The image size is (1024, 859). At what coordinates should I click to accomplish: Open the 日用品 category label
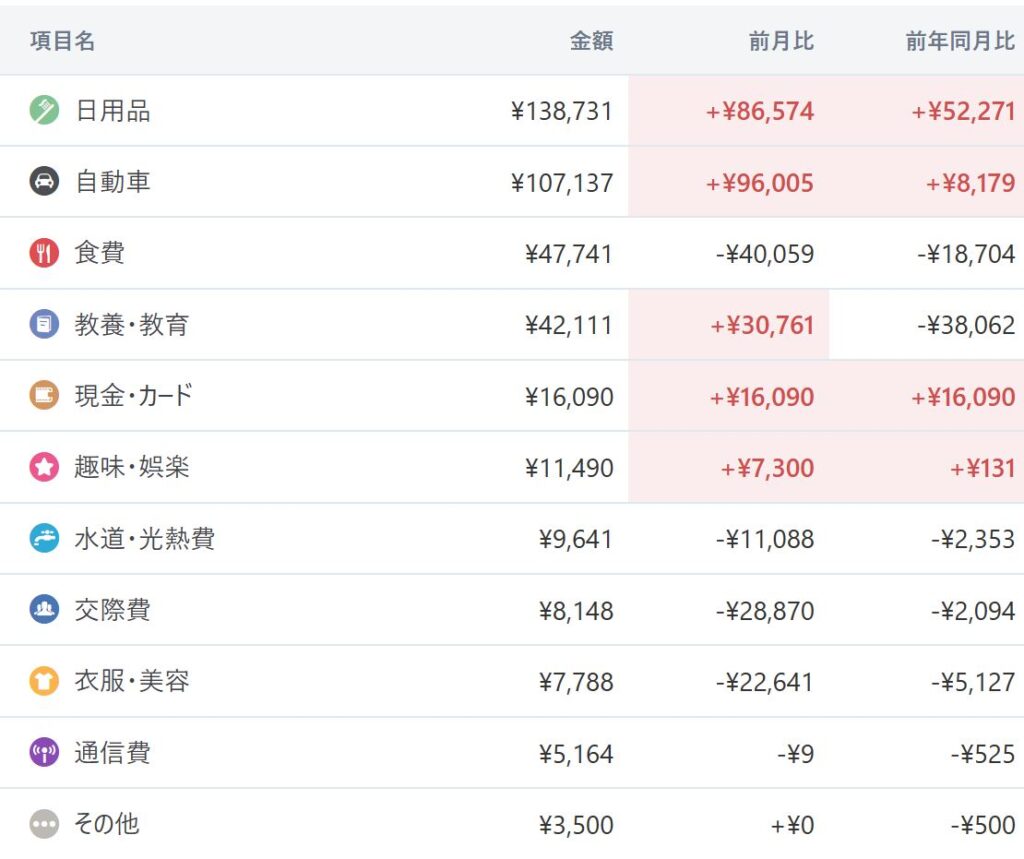click(112, 111)
